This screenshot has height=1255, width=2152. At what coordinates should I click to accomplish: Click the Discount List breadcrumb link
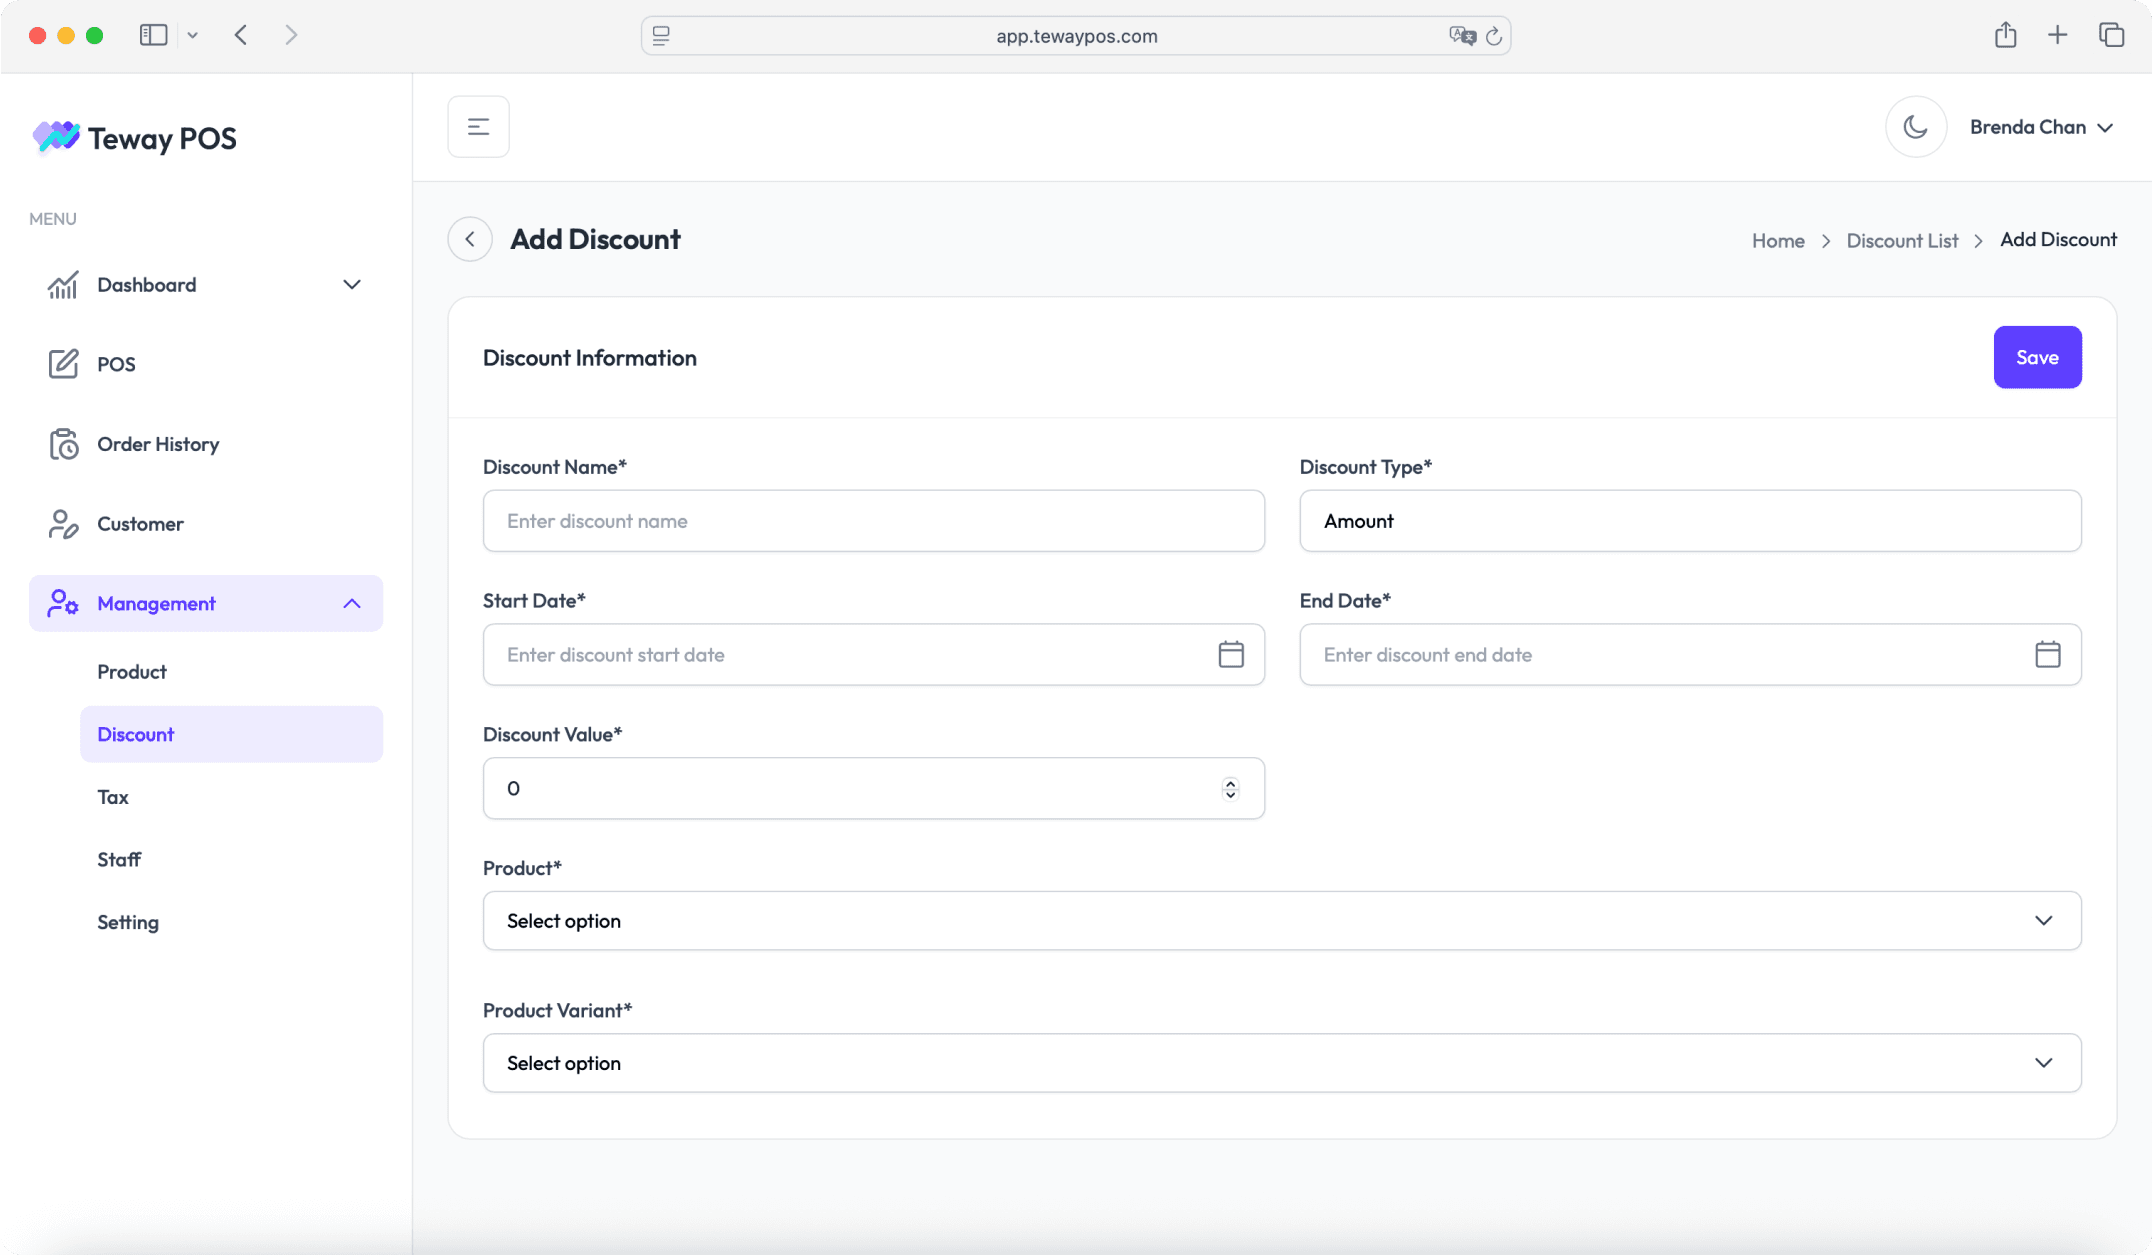pos(1901,240)
